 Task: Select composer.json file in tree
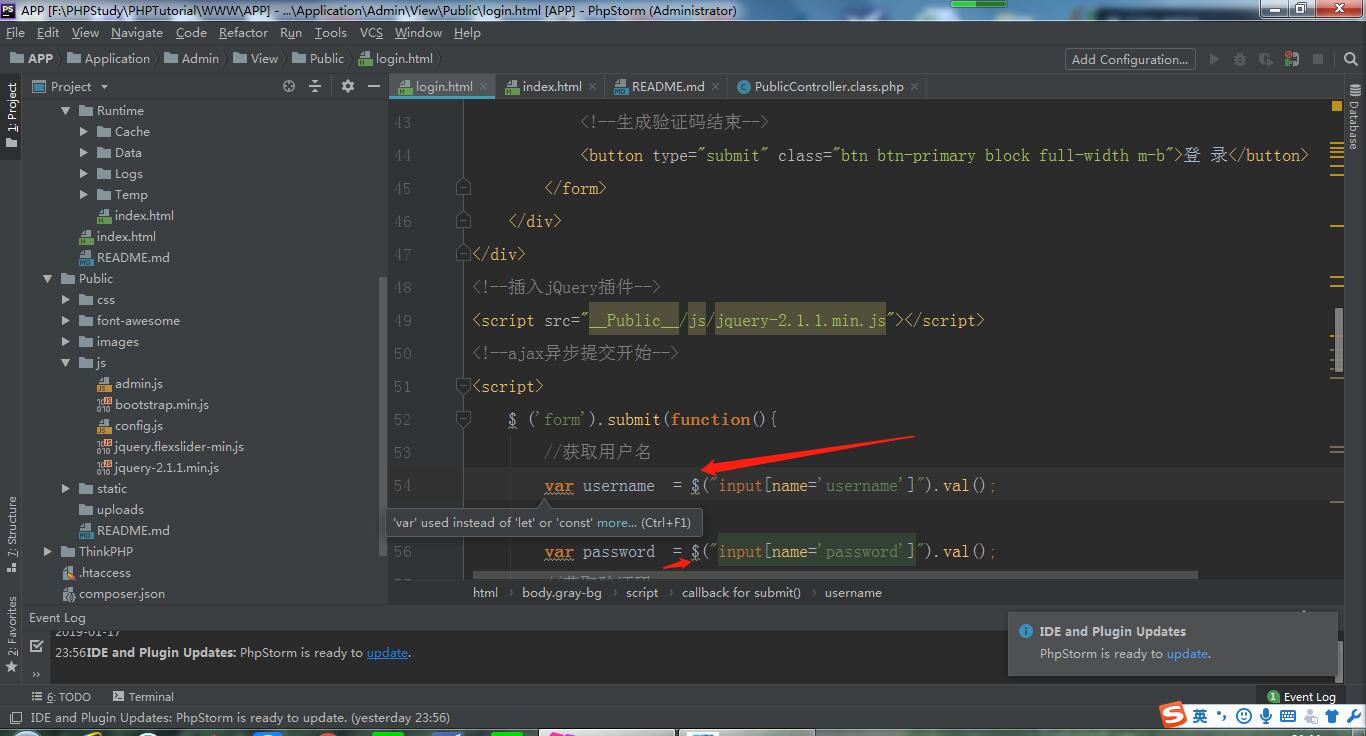121,594
